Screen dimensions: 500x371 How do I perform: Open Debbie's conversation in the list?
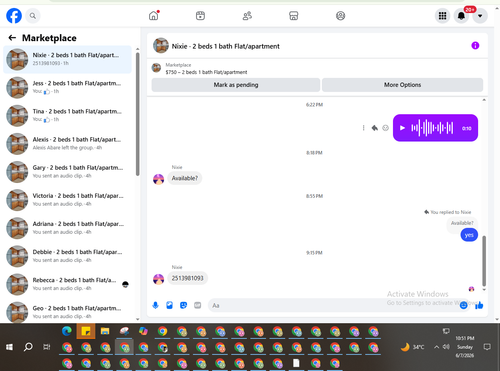click(x=67, y=256)
